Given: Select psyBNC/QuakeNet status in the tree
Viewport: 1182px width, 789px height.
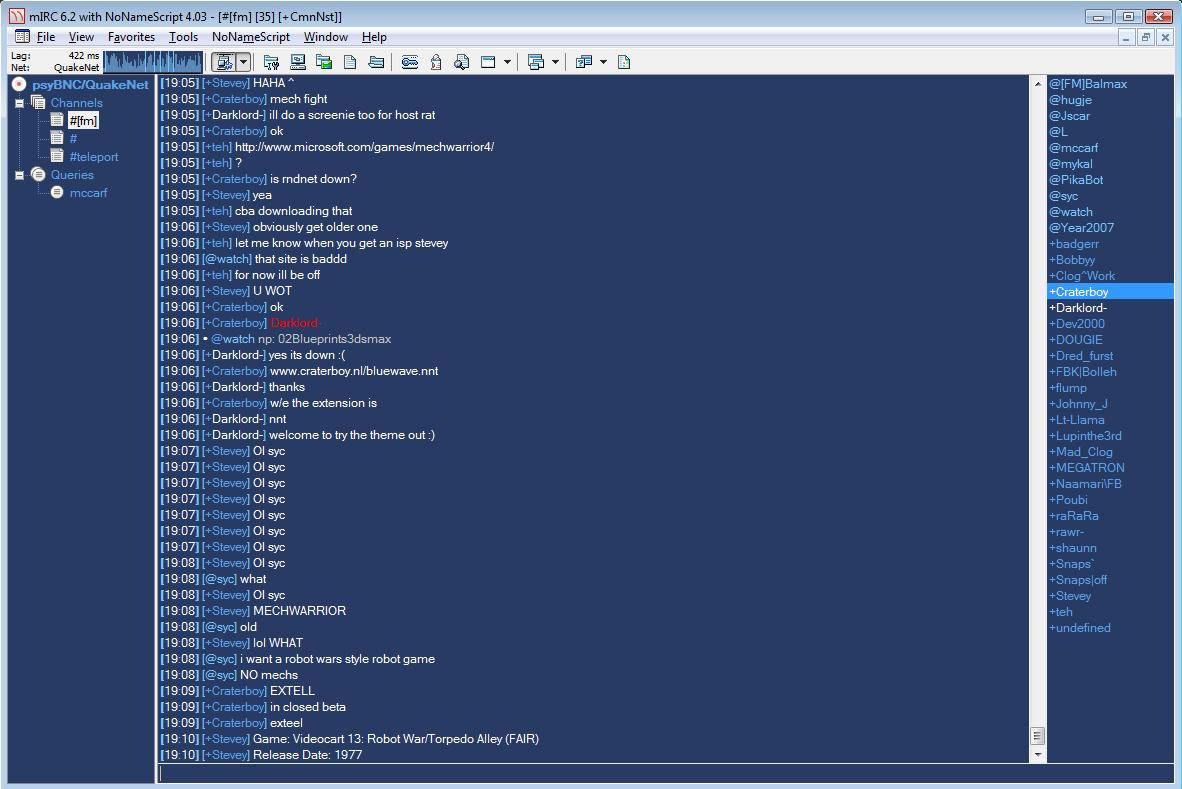Looking at the screenshot, I should point(90,84).
